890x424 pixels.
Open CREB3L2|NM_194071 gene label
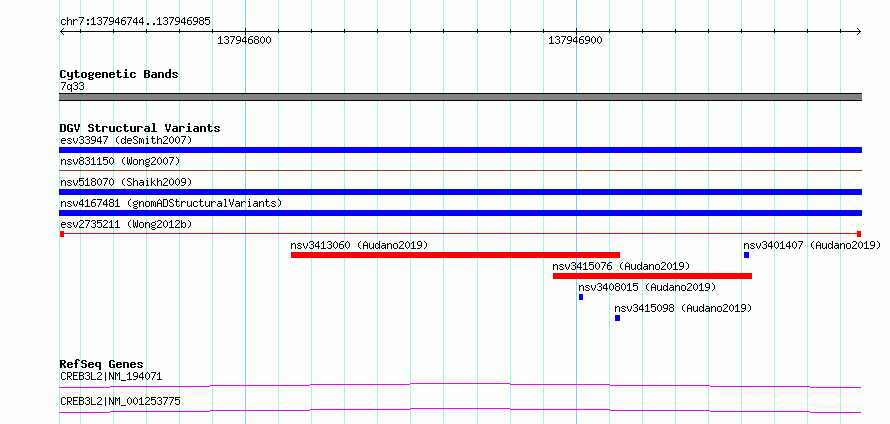coord(112,376)
